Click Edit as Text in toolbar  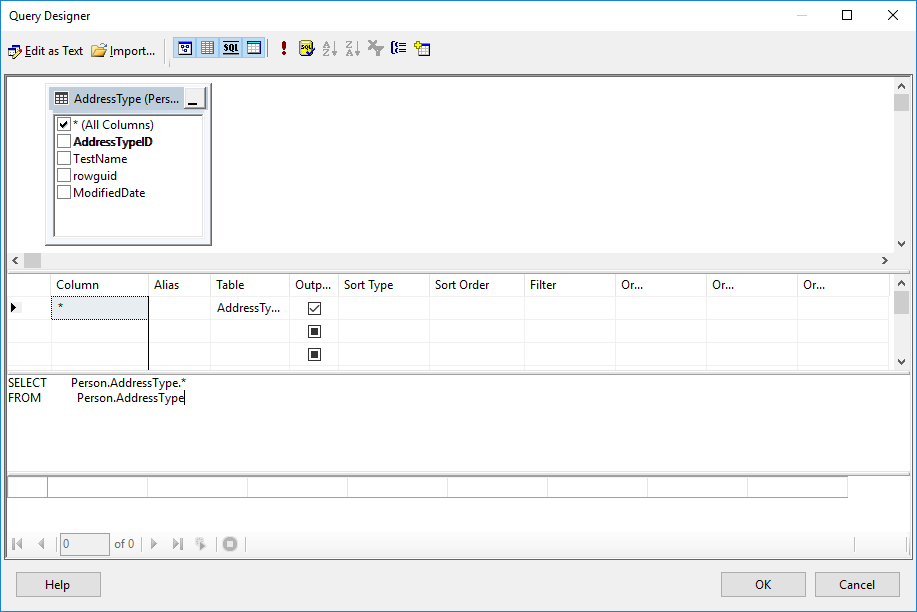pyautogui.click(x=45, y=50)
